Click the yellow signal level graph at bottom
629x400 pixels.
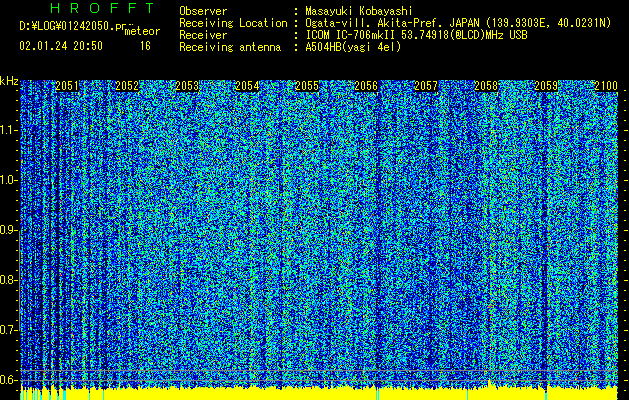coord(319,394)
